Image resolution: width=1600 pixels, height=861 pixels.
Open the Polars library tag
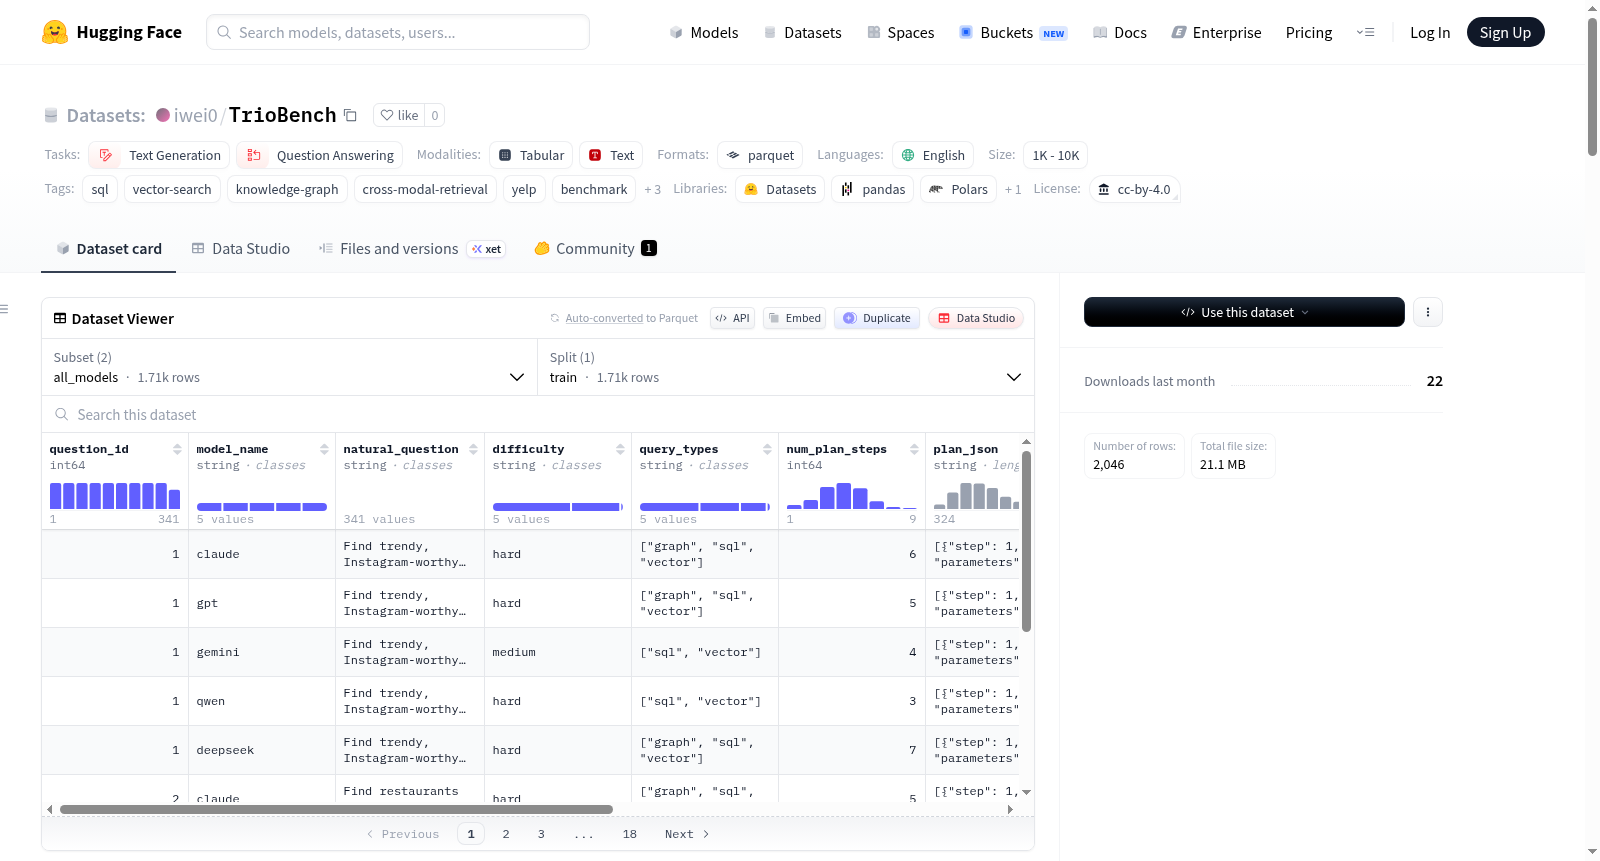tap(958, 189)
